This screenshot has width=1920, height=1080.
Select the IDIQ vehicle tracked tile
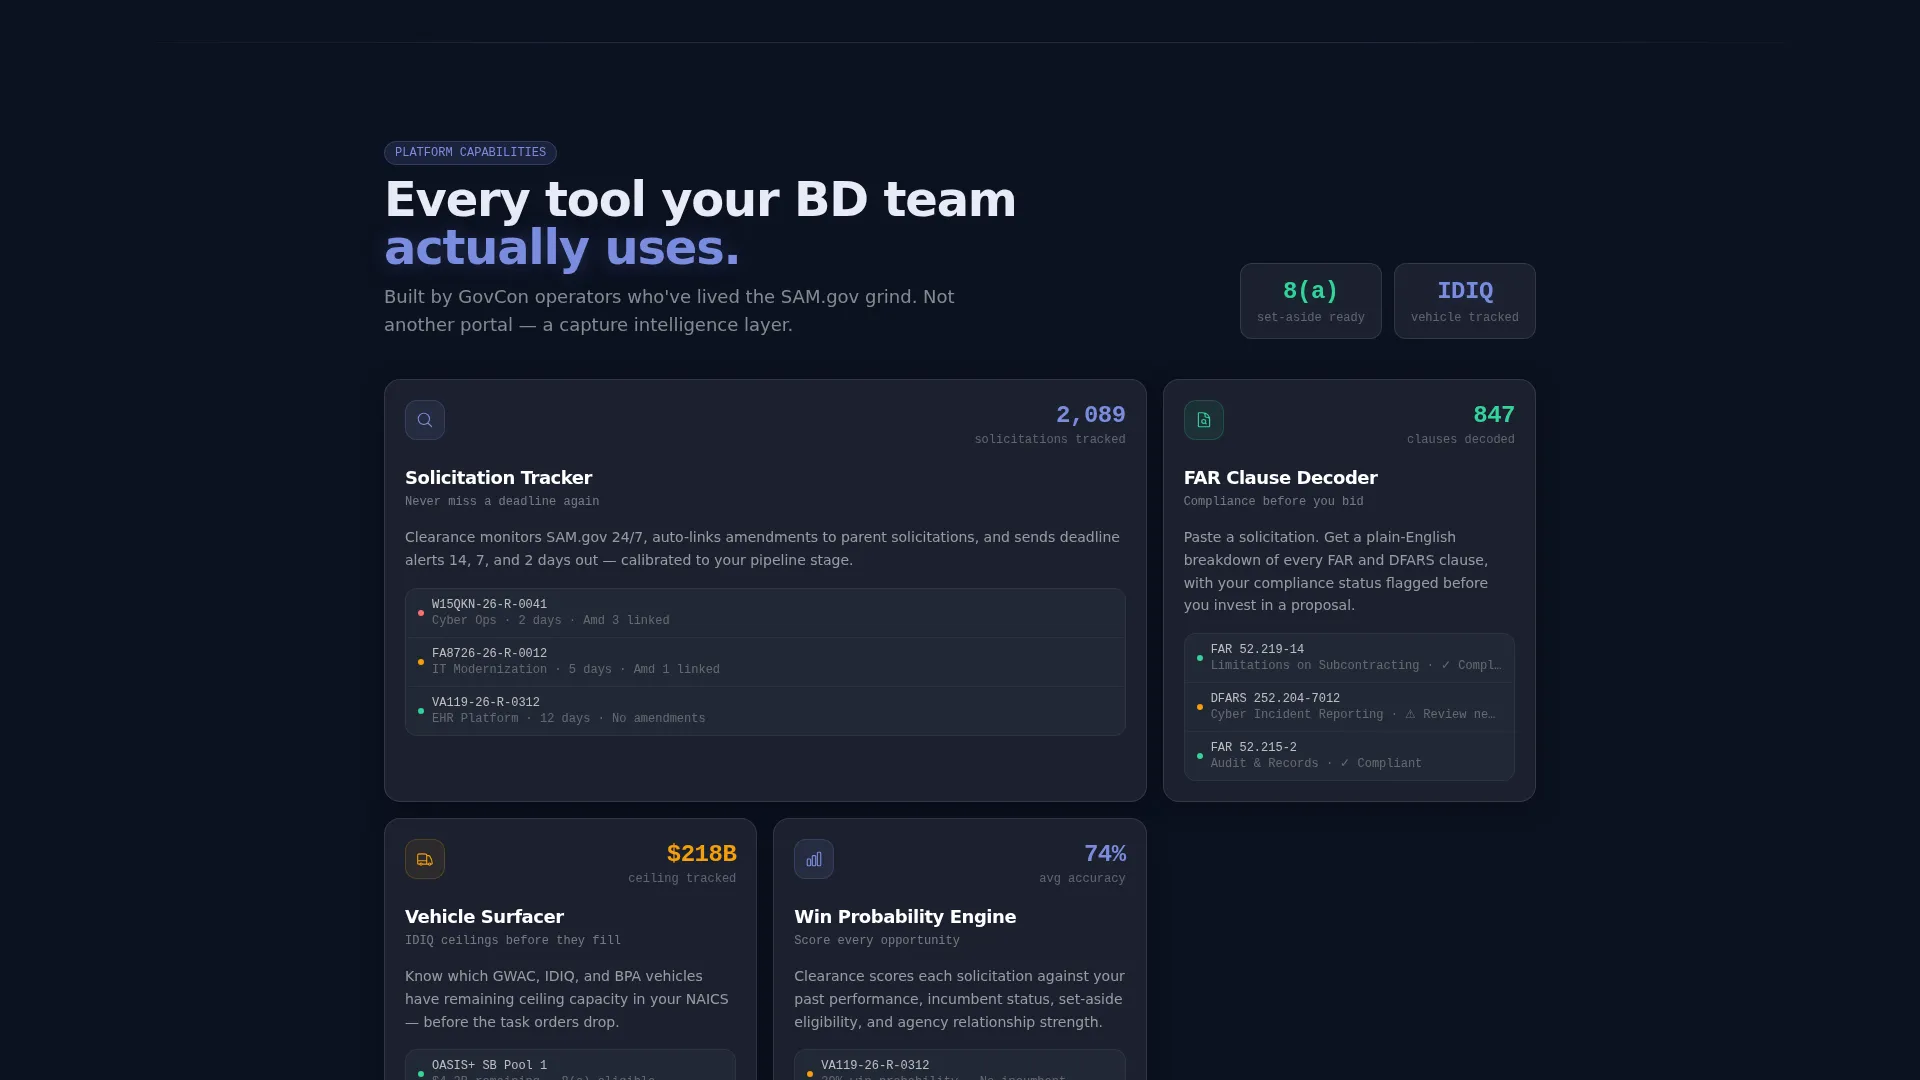pyautogui.click(x=1464, y=301)
